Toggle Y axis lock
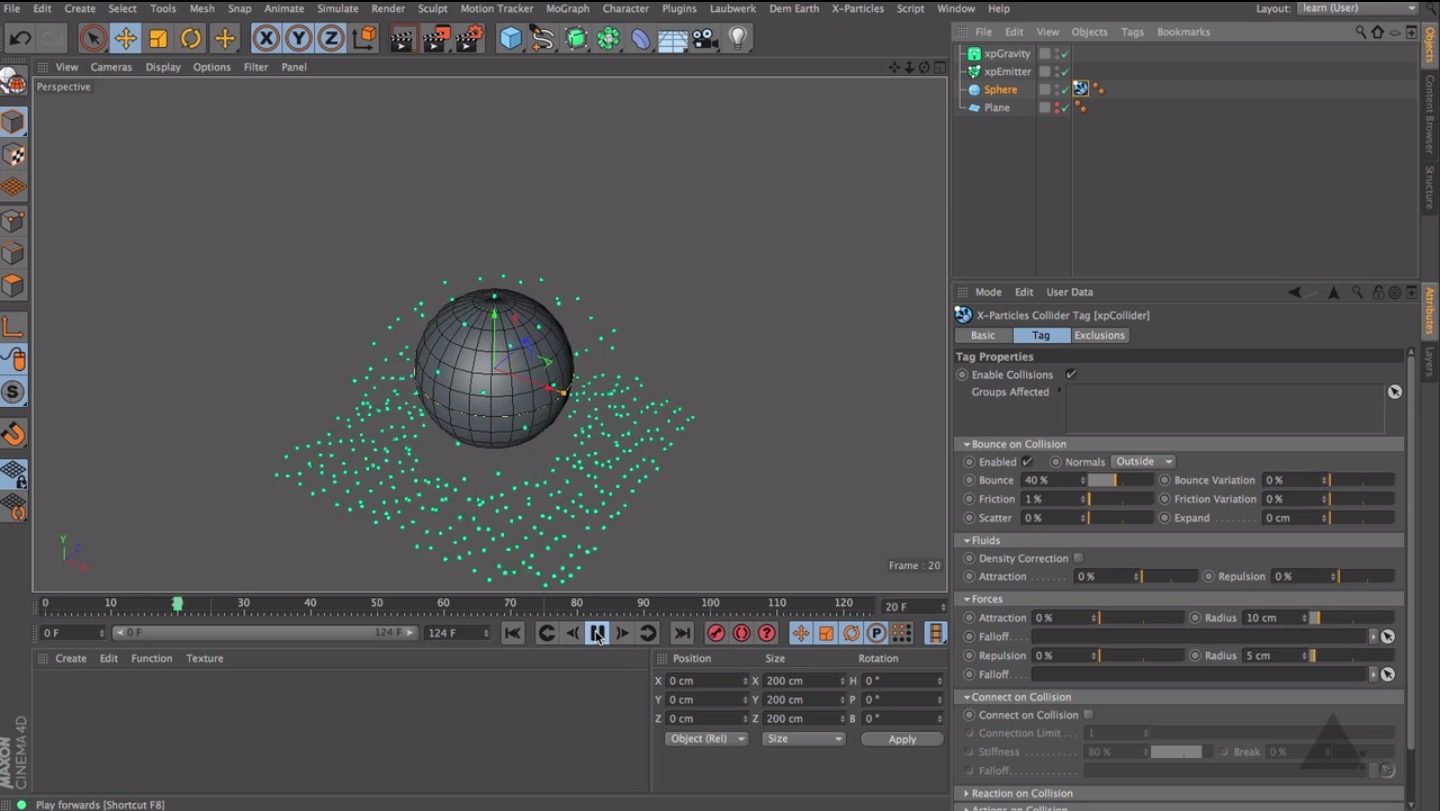This screenshot has width=1440, height=811. pos(298,39)
